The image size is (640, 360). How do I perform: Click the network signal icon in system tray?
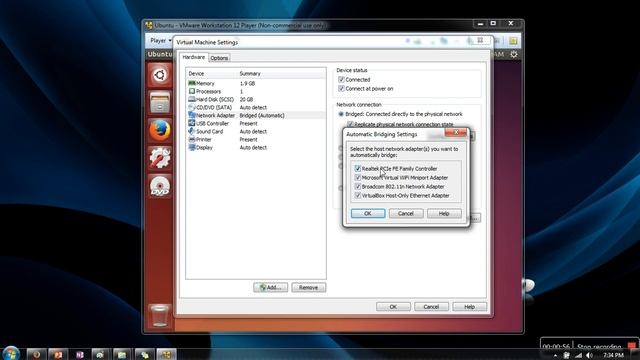[x=578, y=356]
